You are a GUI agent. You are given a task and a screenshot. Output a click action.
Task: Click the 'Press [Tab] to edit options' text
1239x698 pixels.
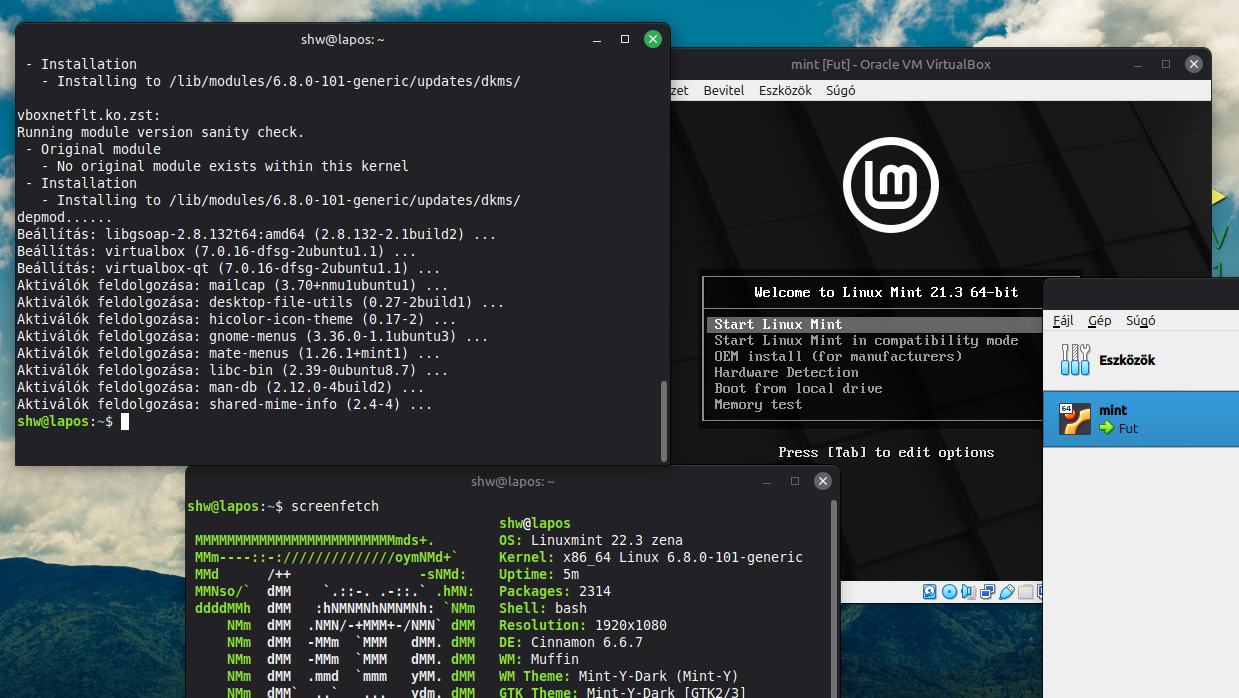coord(886,452)
